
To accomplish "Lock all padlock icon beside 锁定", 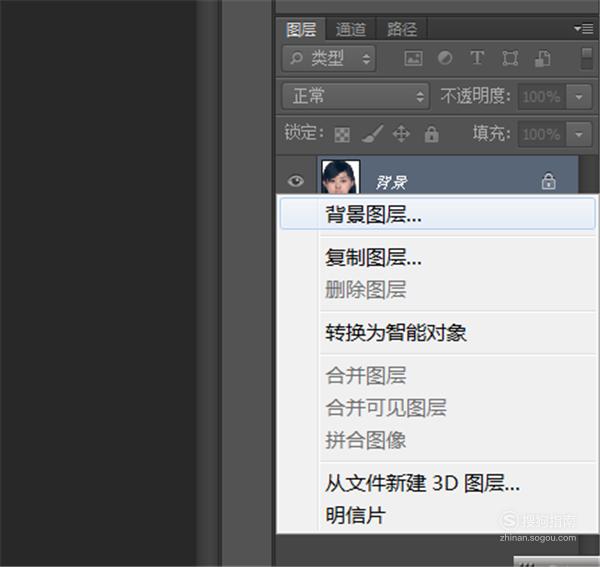I will [x=431, y=134].
